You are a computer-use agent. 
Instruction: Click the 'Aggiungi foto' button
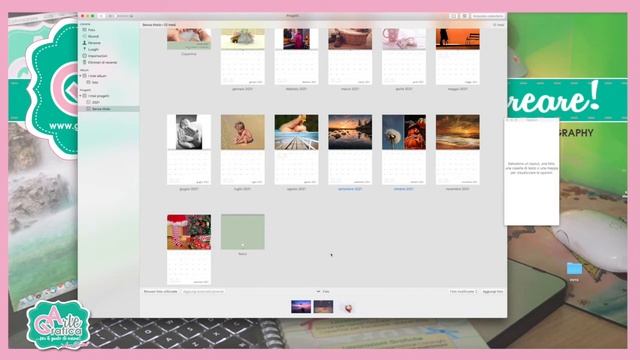(493, 291)
